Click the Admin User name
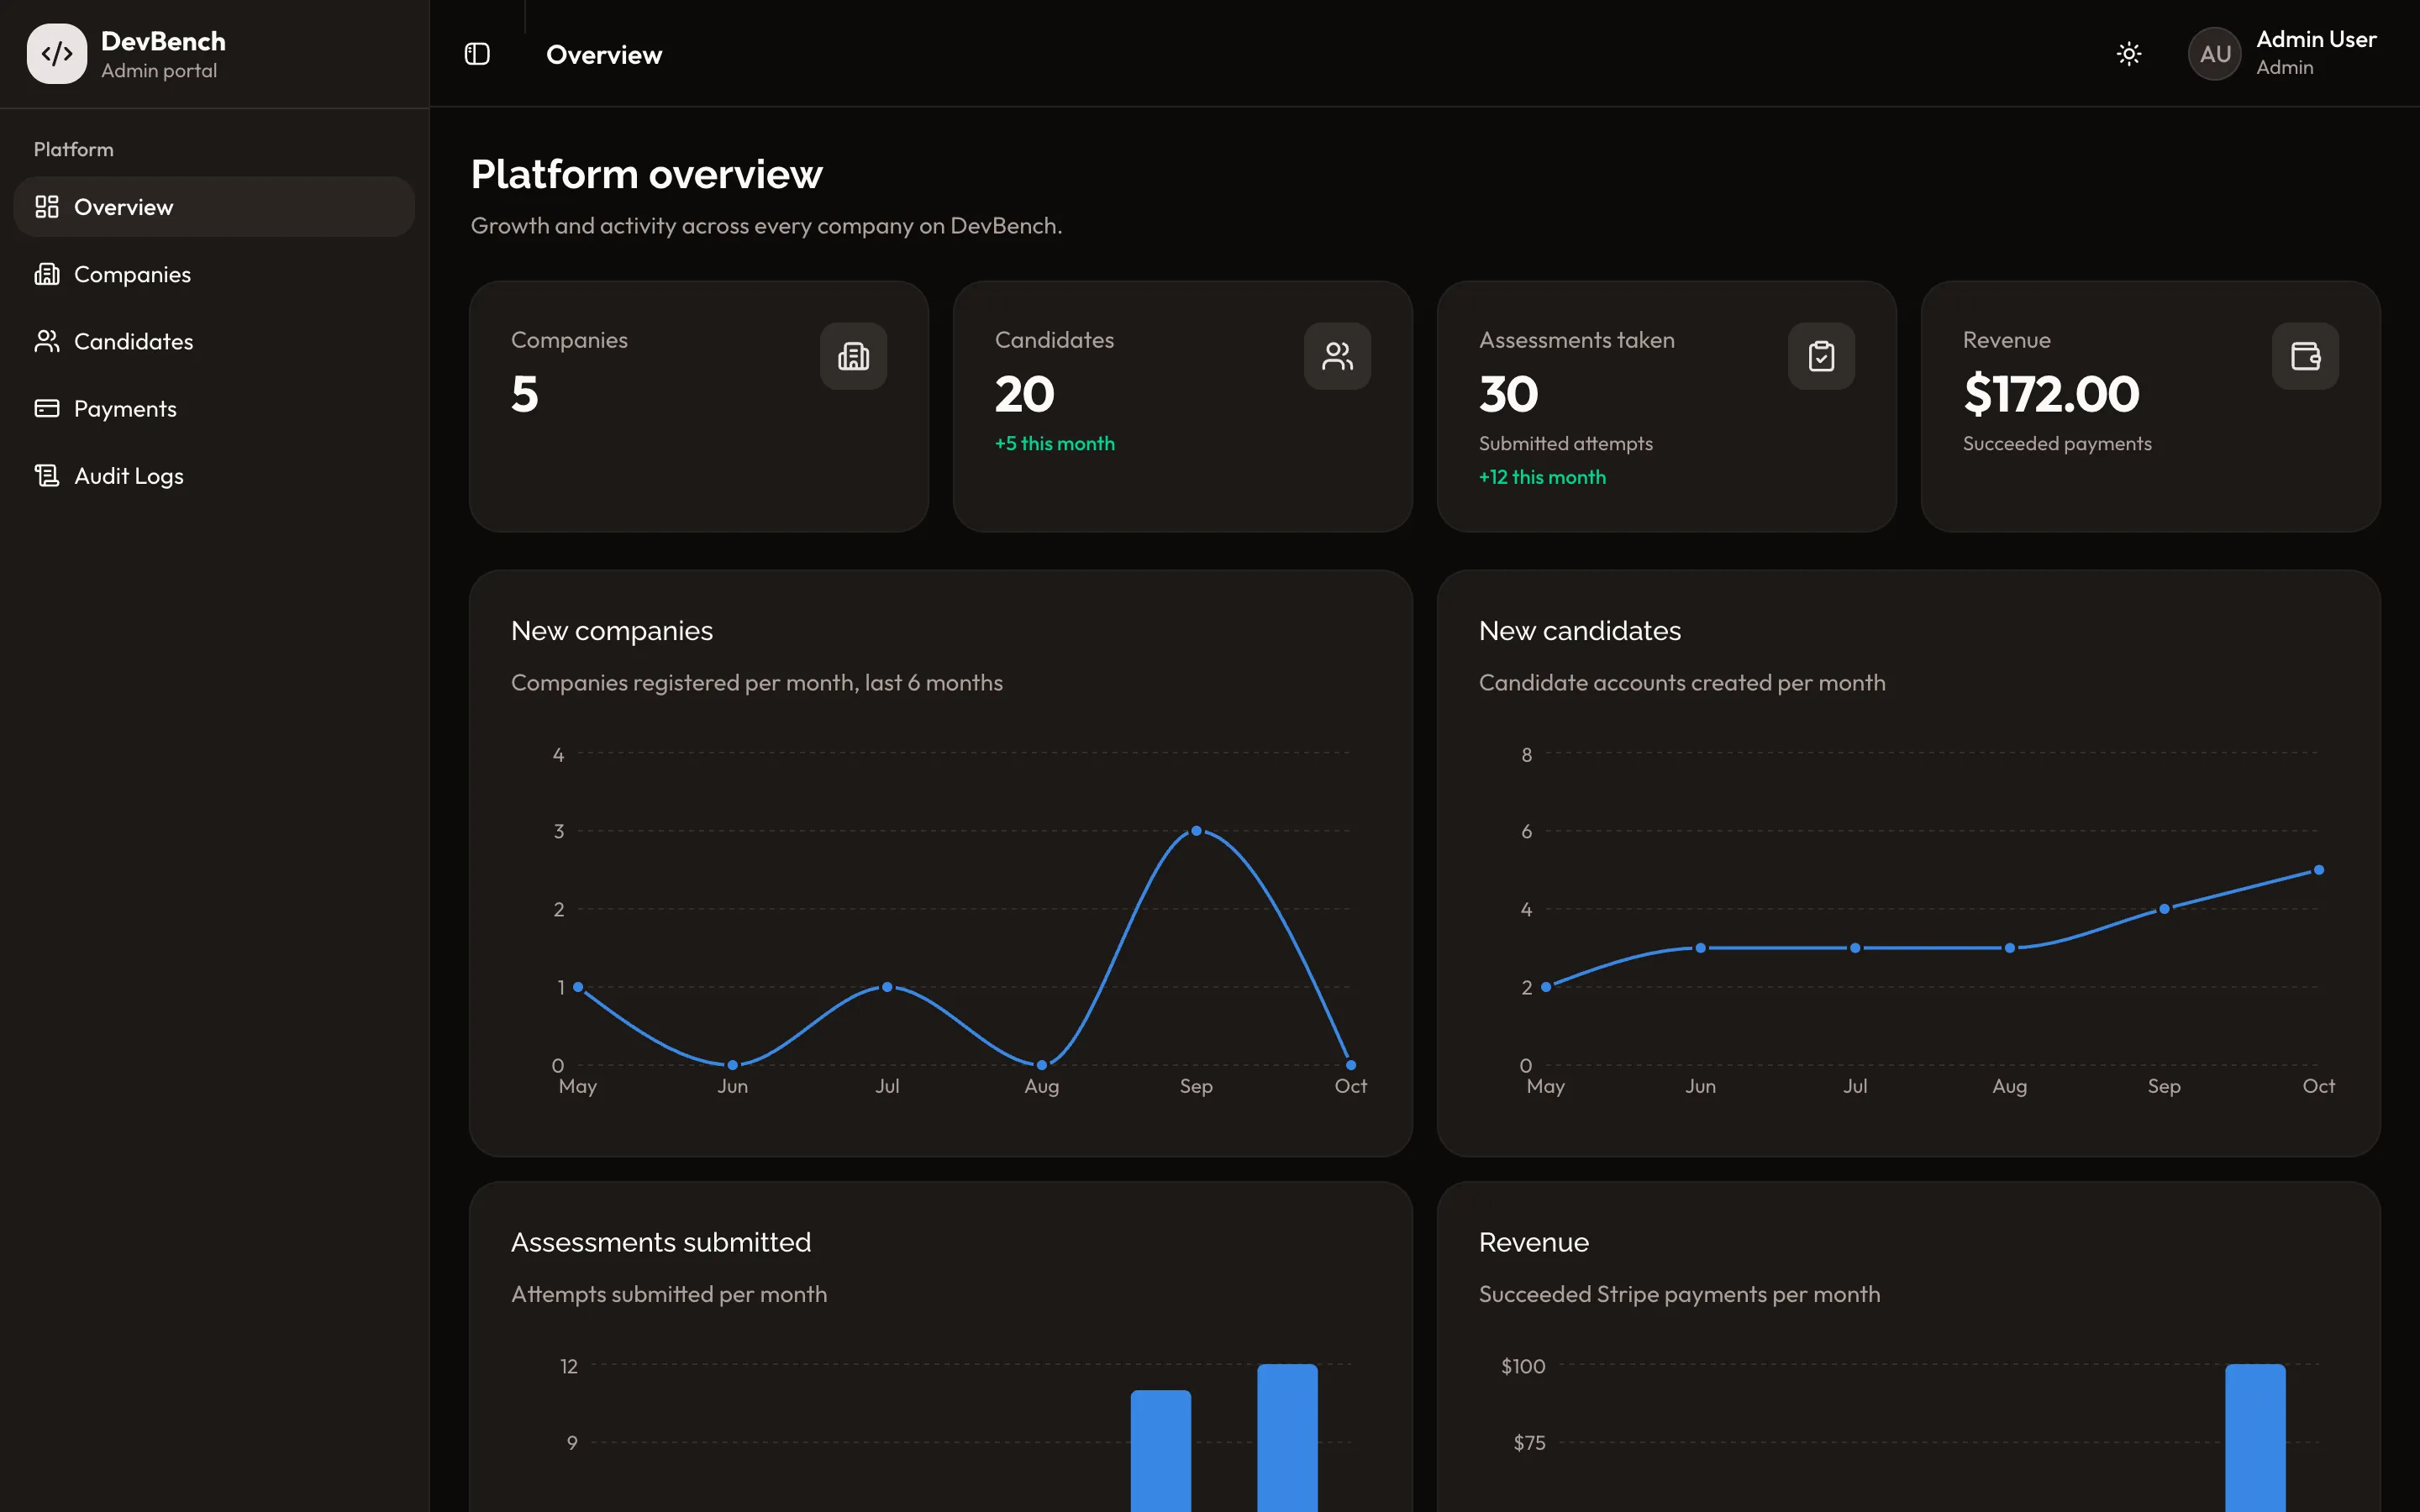Screen dimensions: 2420x1512 tap(2316, 40)
